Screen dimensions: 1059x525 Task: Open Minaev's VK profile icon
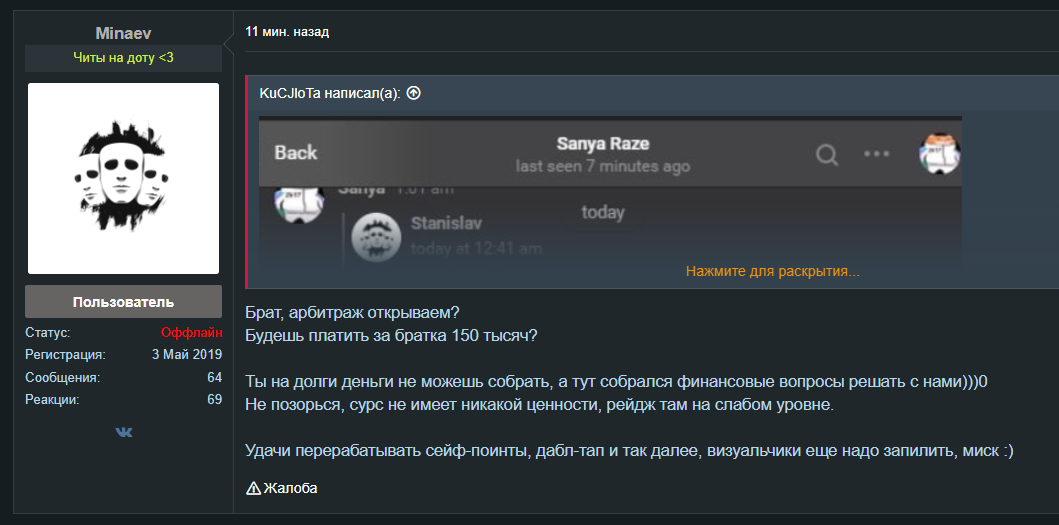click(124, 432)
